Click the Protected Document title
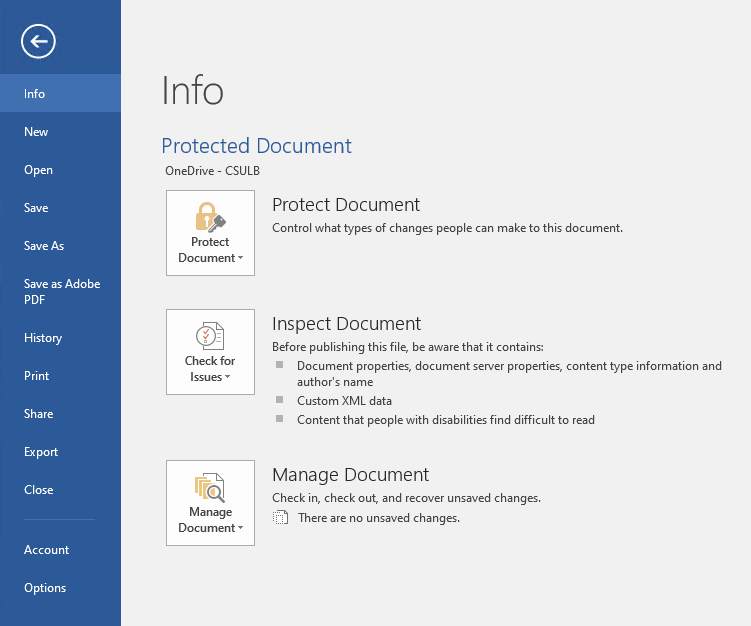This screenshot has width=751, height=626. point(256,146)
